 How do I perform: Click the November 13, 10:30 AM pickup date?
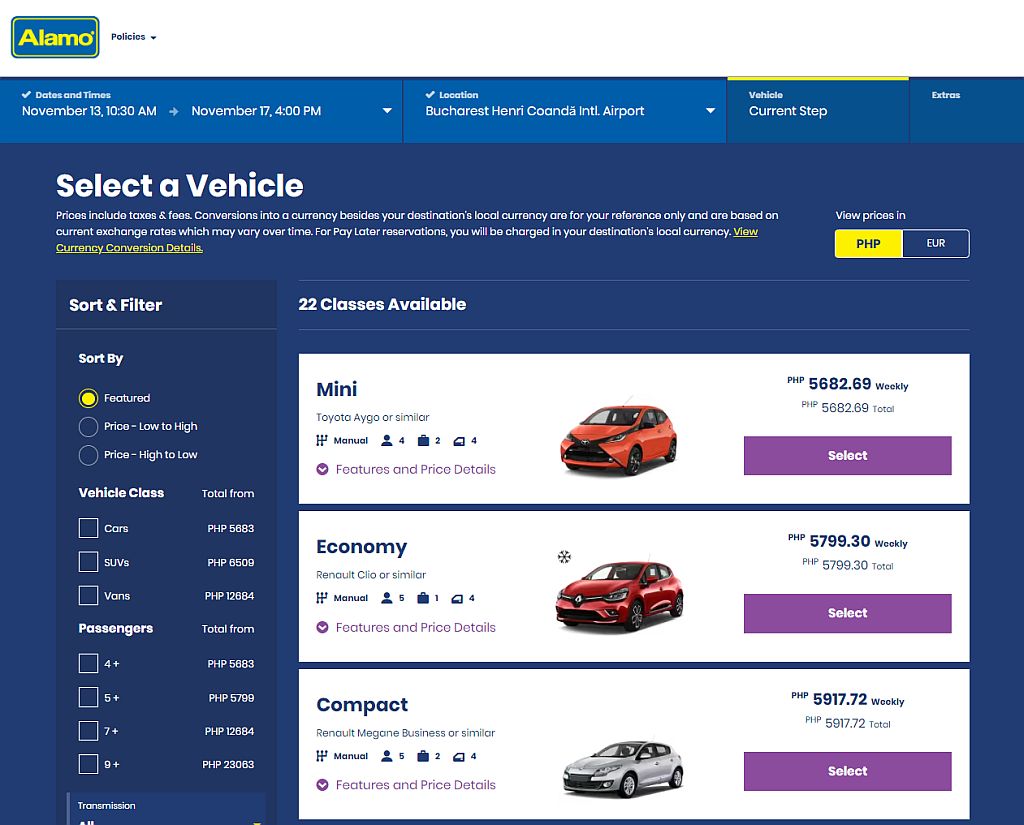tap(89, 111)
